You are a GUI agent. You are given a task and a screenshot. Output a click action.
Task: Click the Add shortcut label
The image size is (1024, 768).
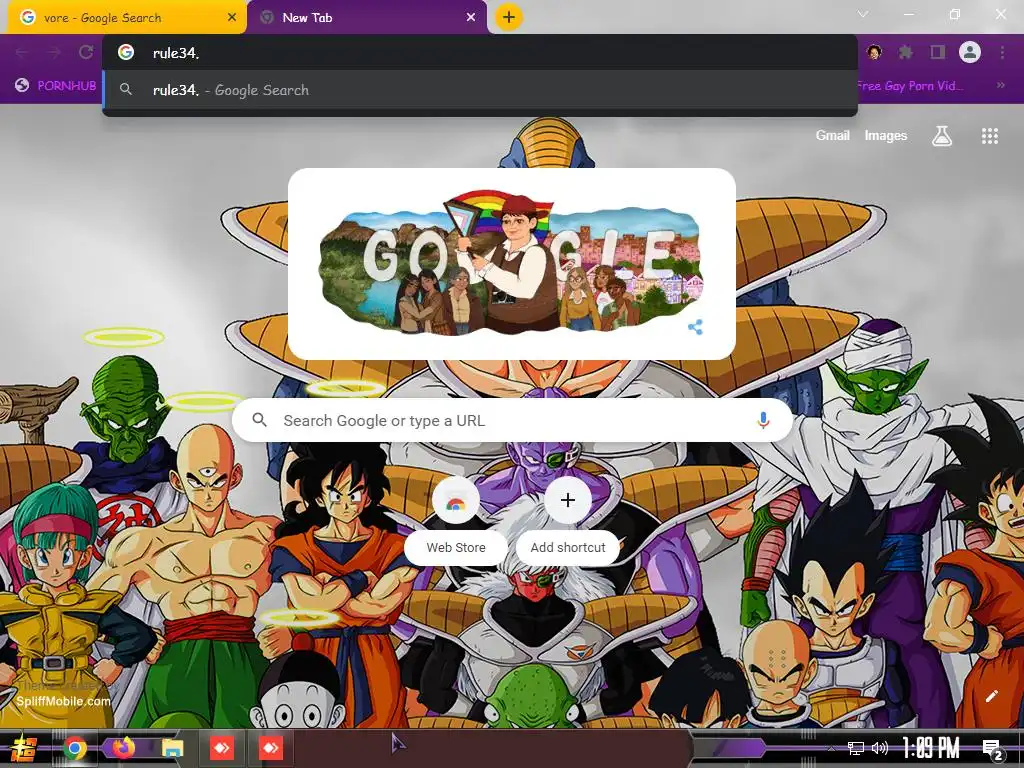click(568, 547)
